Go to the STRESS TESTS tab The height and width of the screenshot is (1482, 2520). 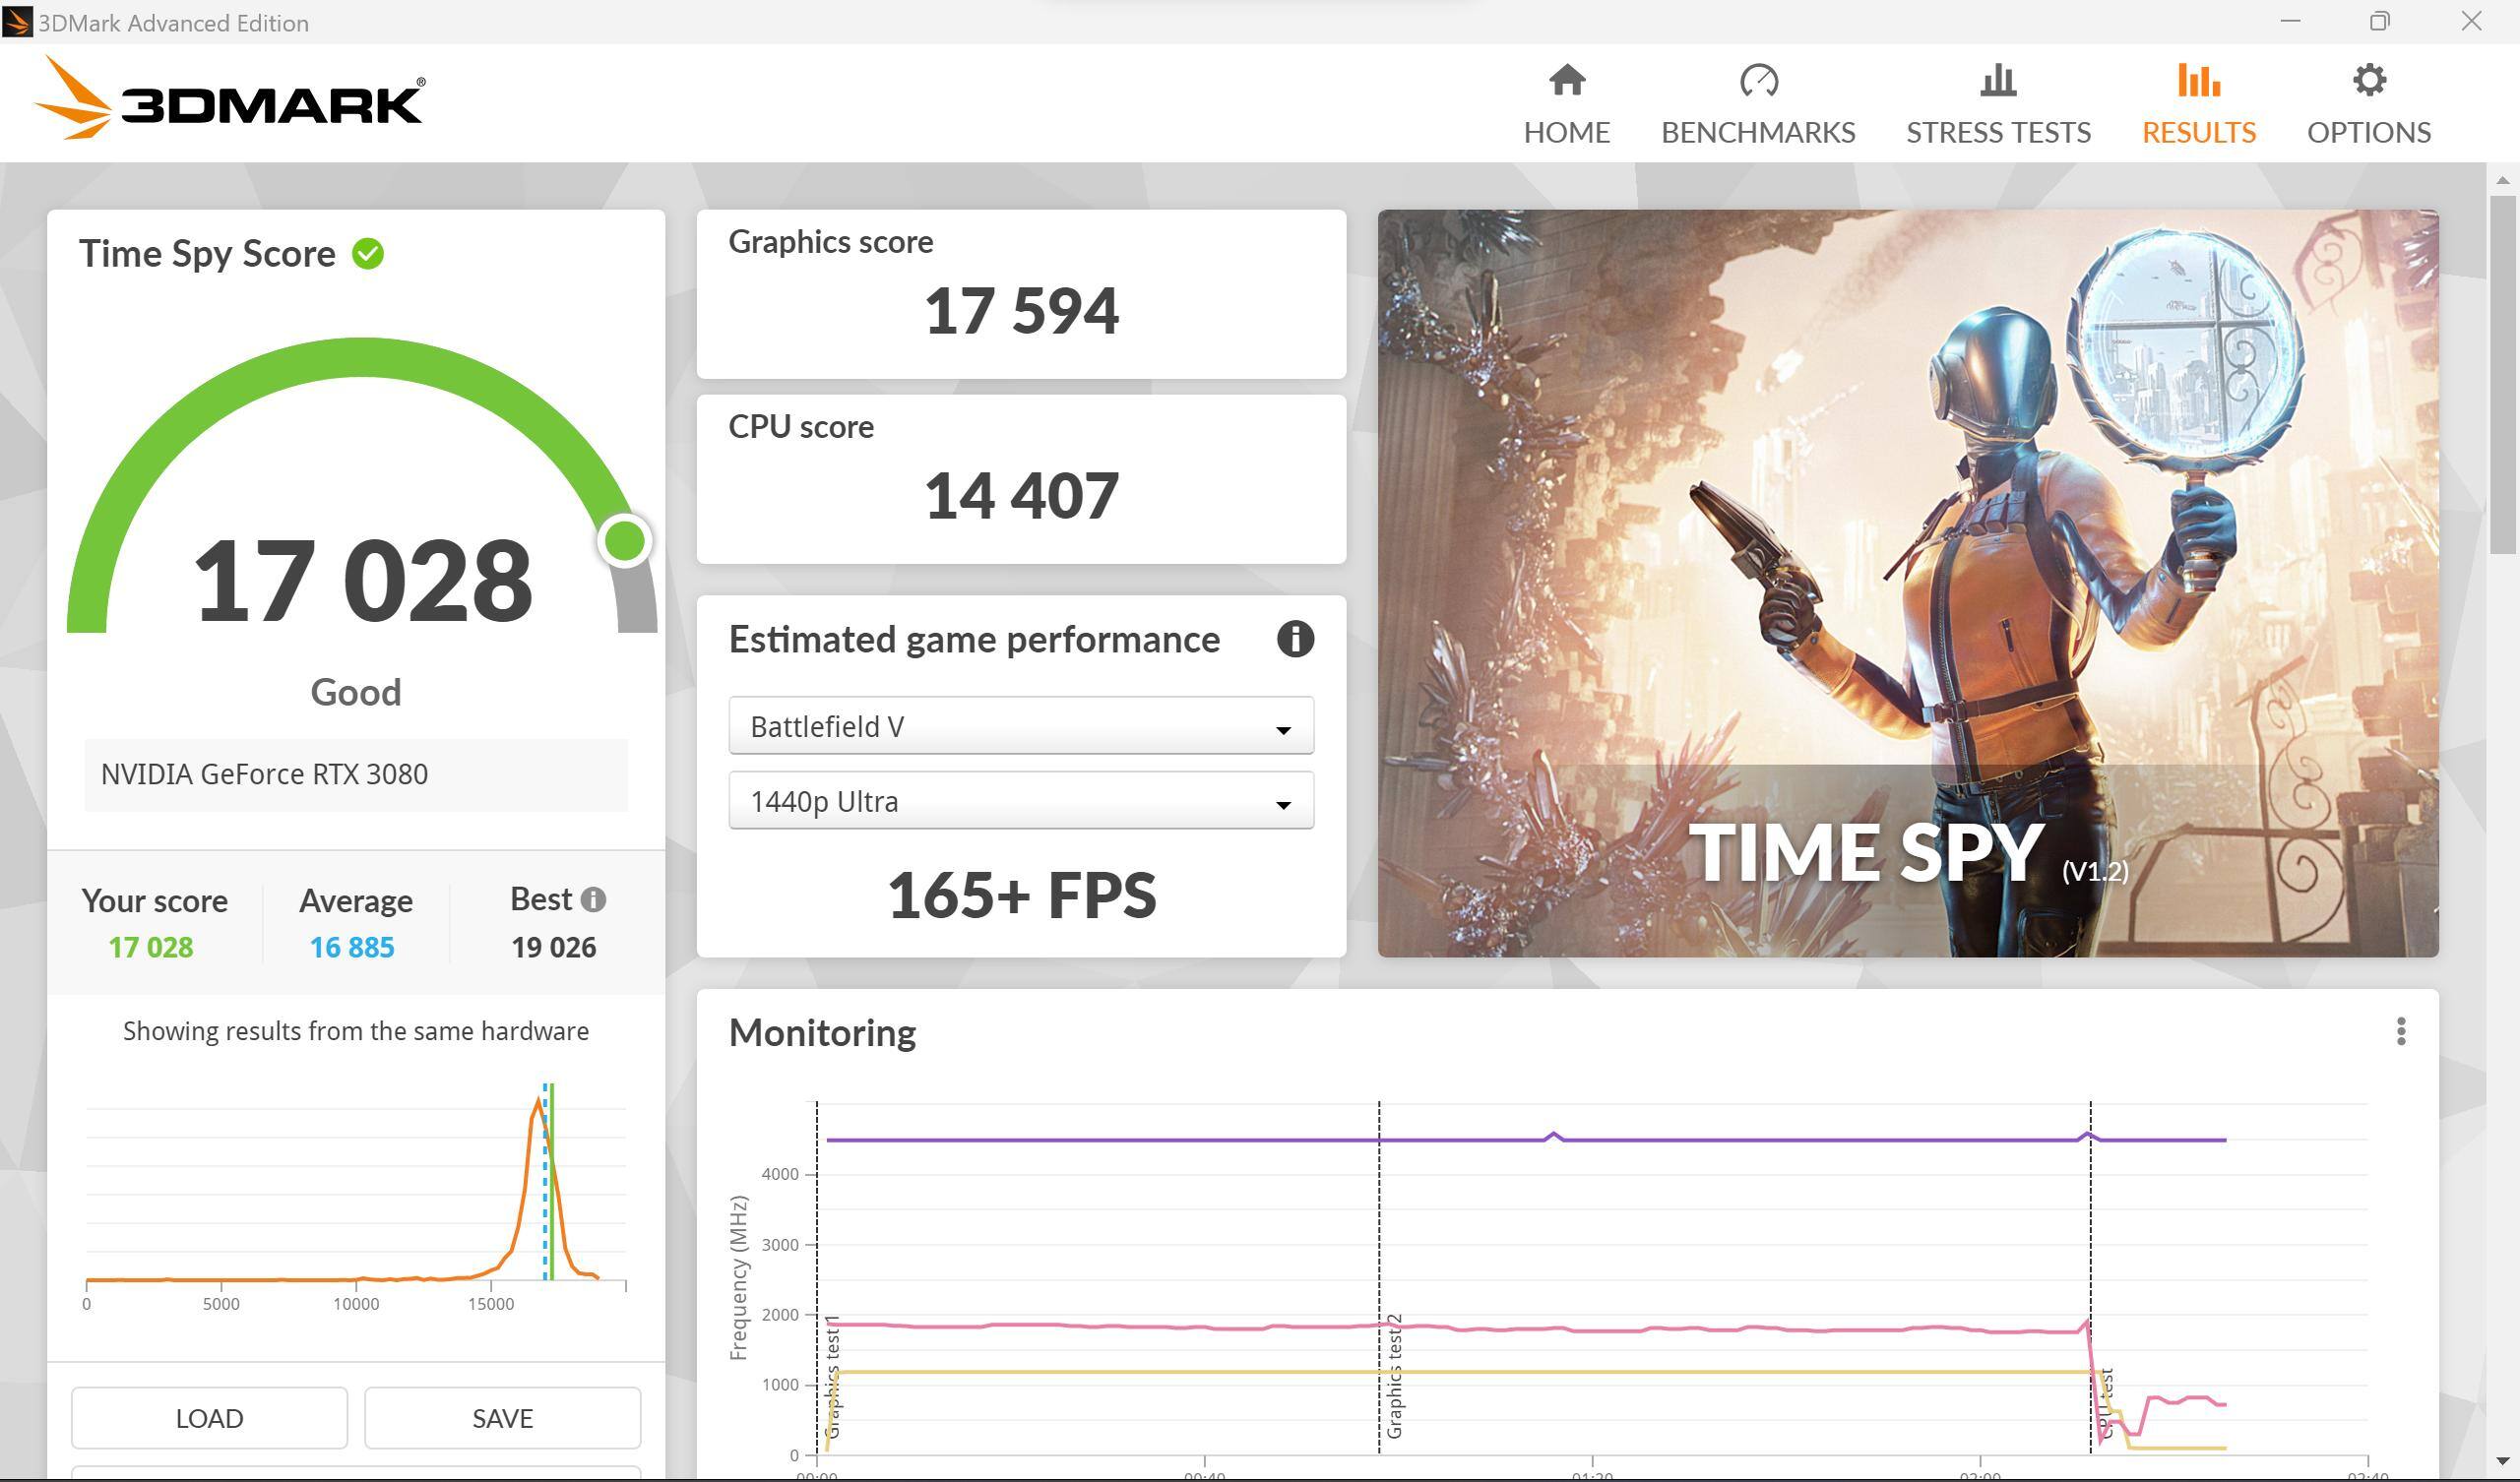pos(1997,131)
